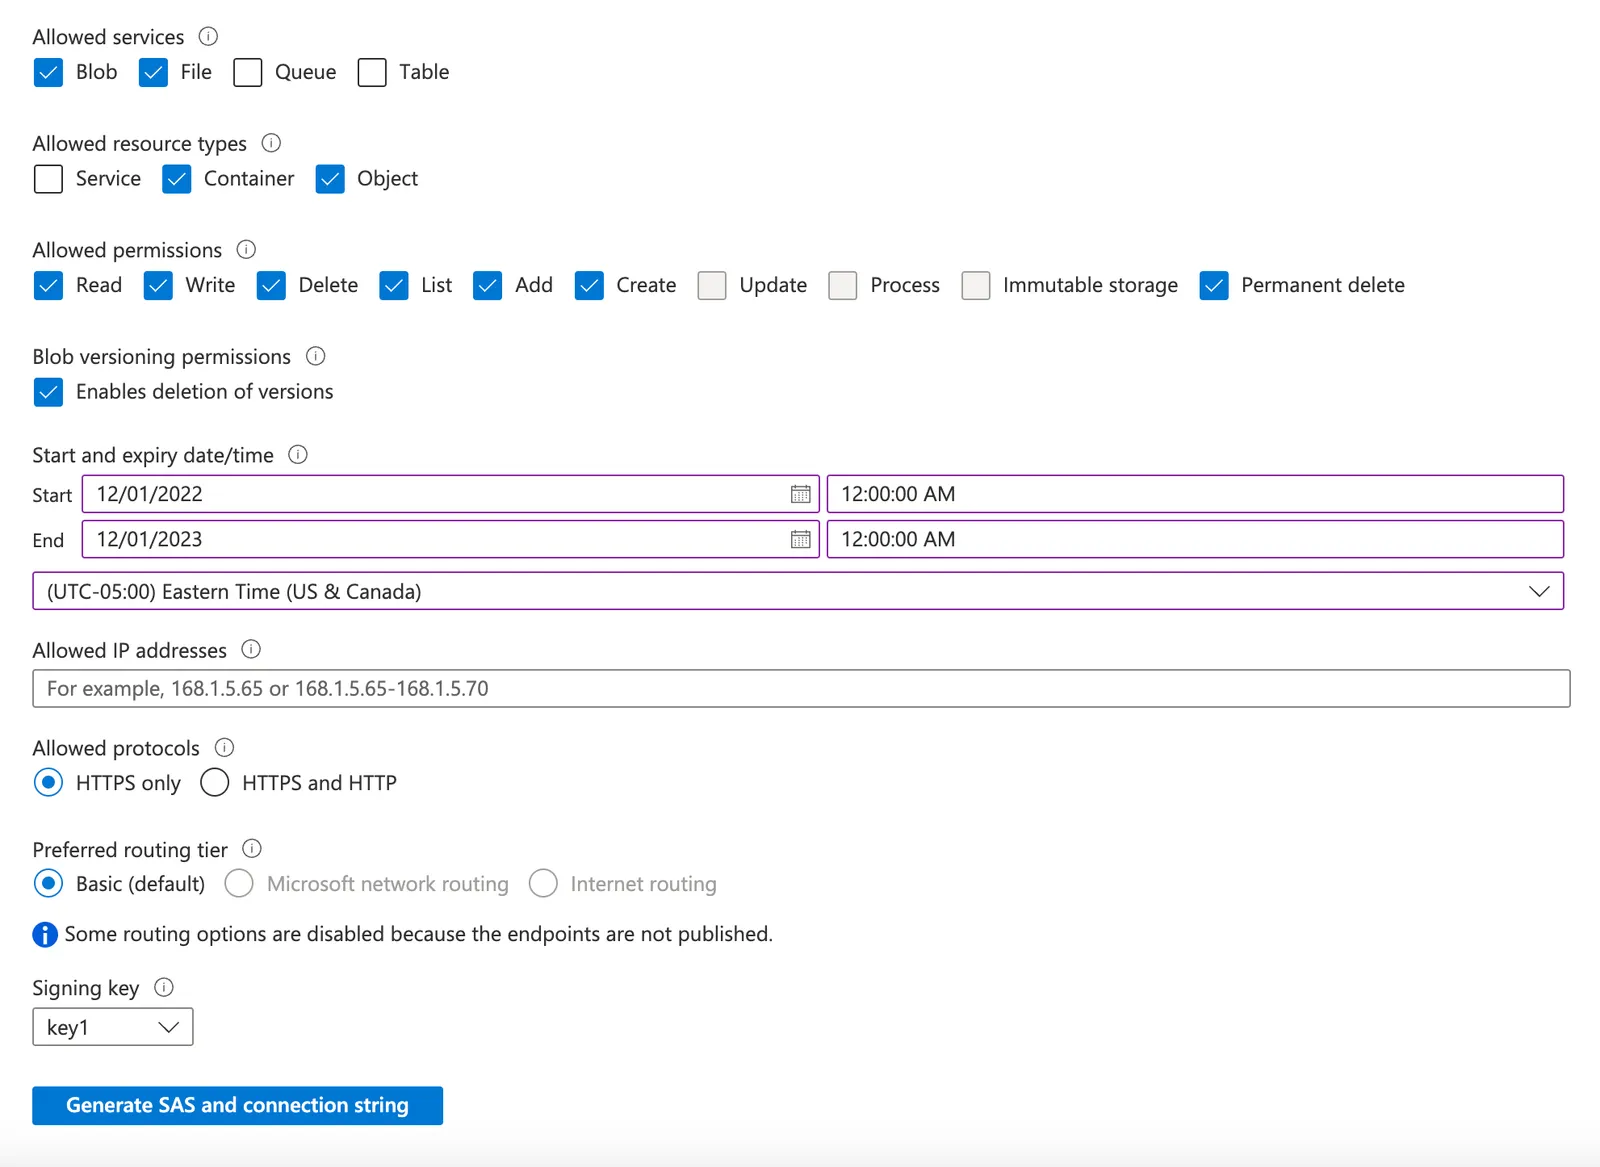
Task: Toggle the Read permission checkbox
Action: point(48,285)
